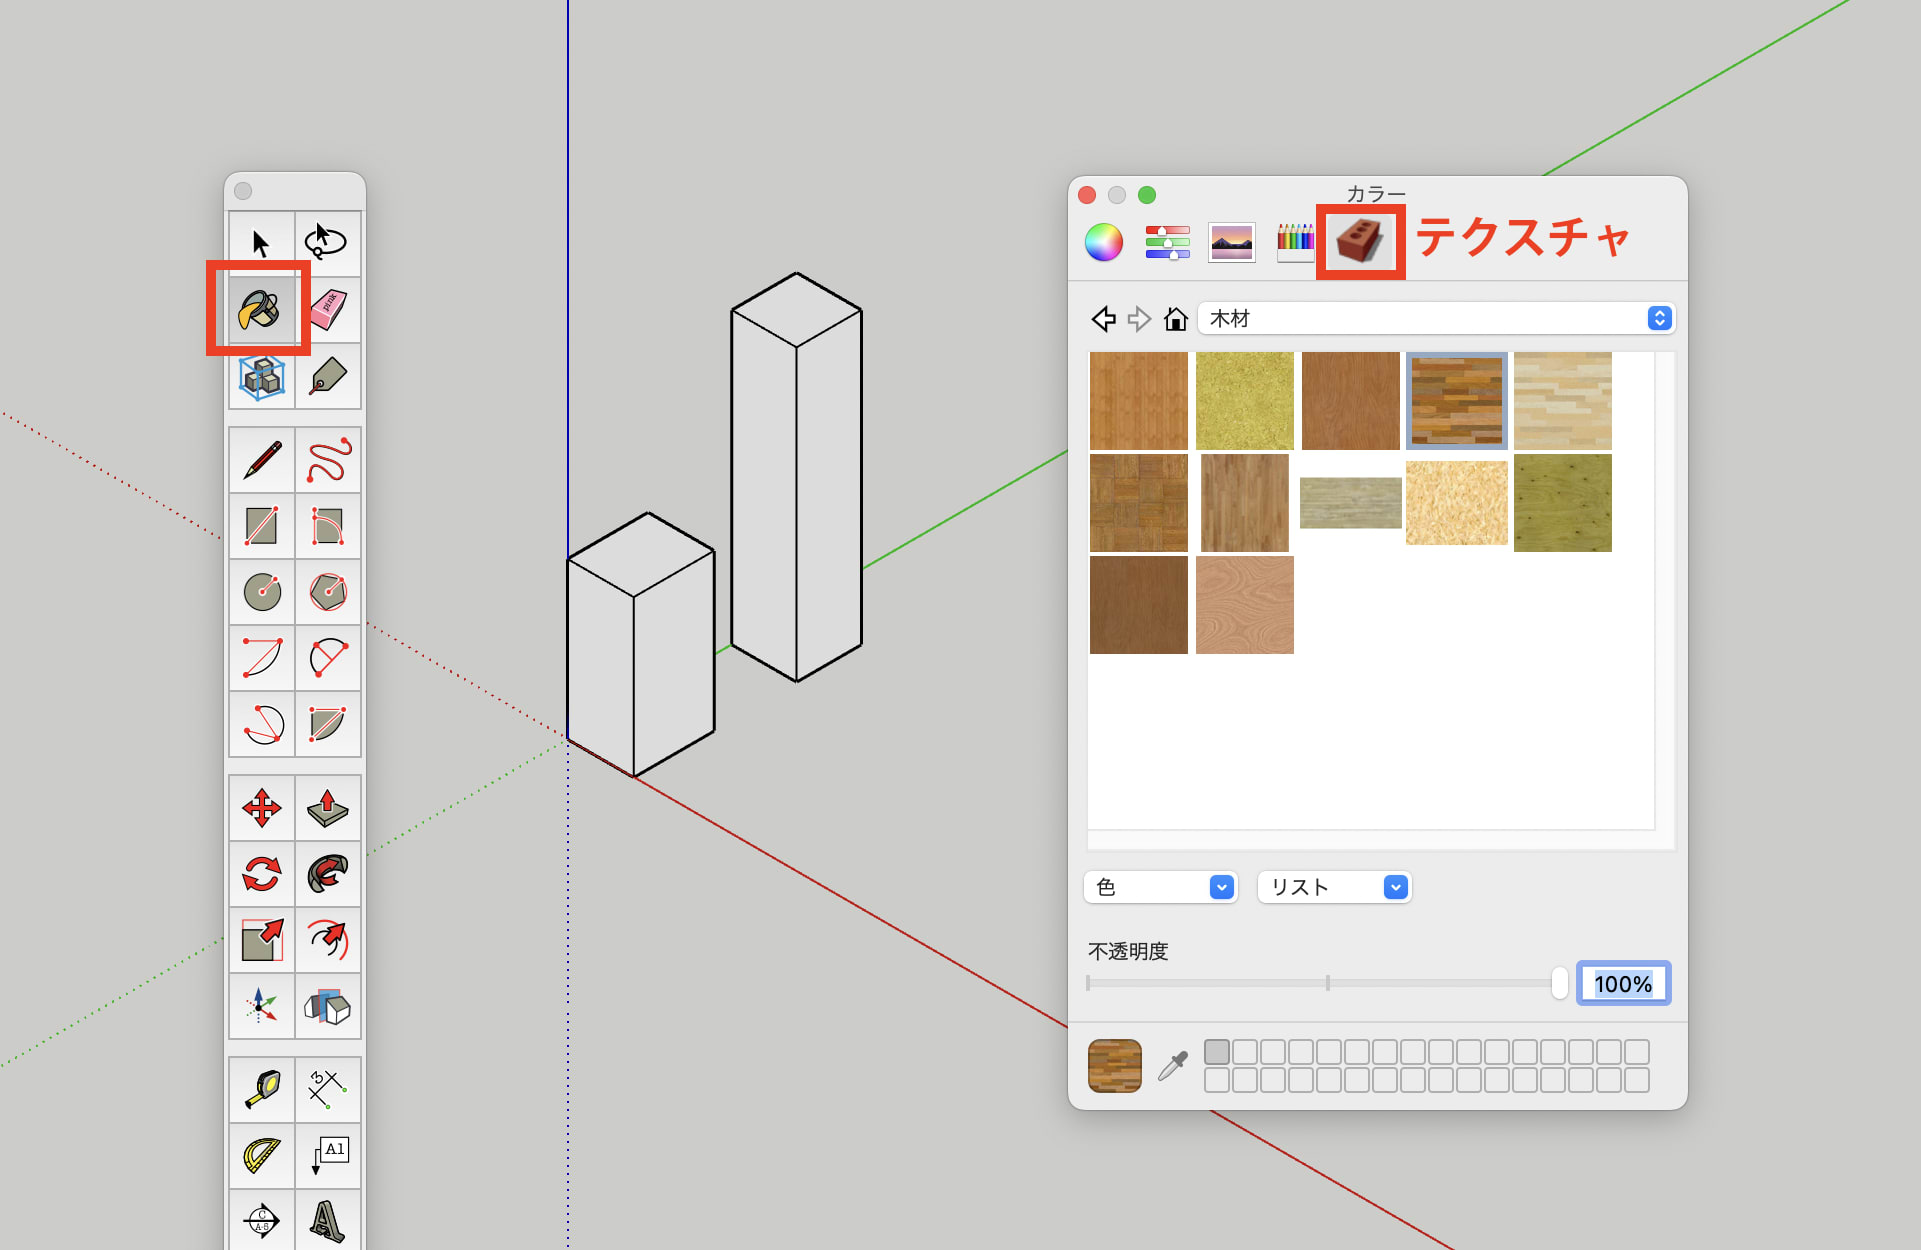The height and width of the screenshot is (1250, 1921).
Task: Click the opacity slider handle
Action: pyautogui.click(x=1559, y=983)
